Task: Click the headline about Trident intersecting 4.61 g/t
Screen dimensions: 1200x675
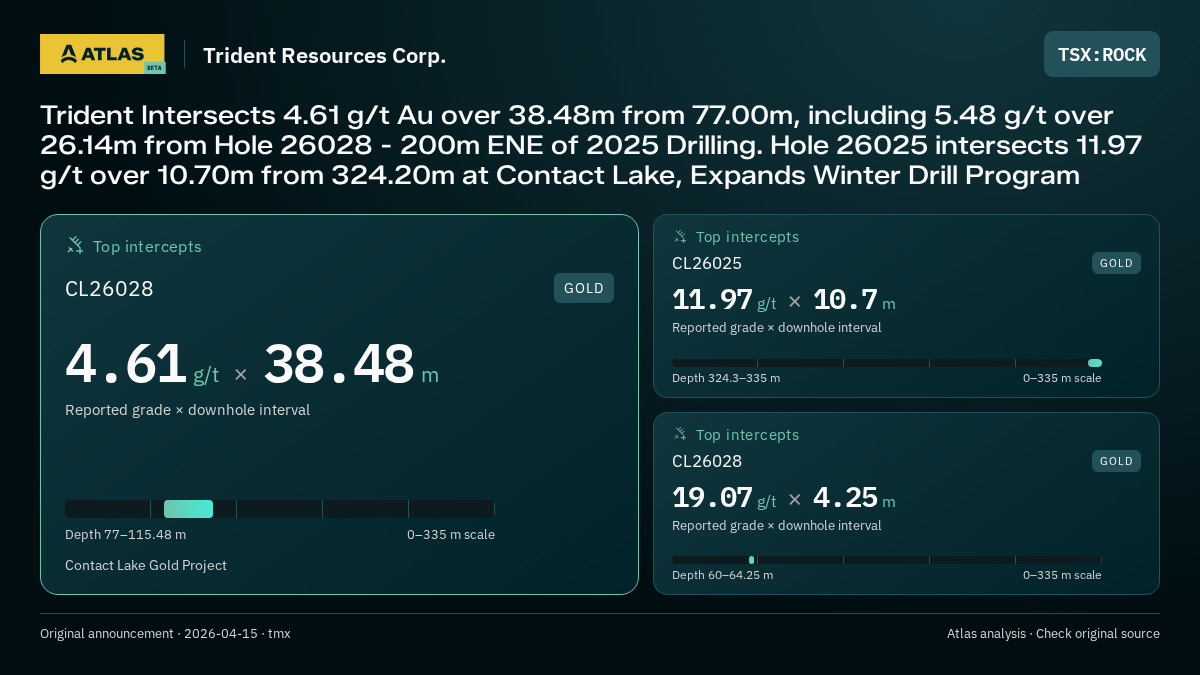Action: click(591, 145)
